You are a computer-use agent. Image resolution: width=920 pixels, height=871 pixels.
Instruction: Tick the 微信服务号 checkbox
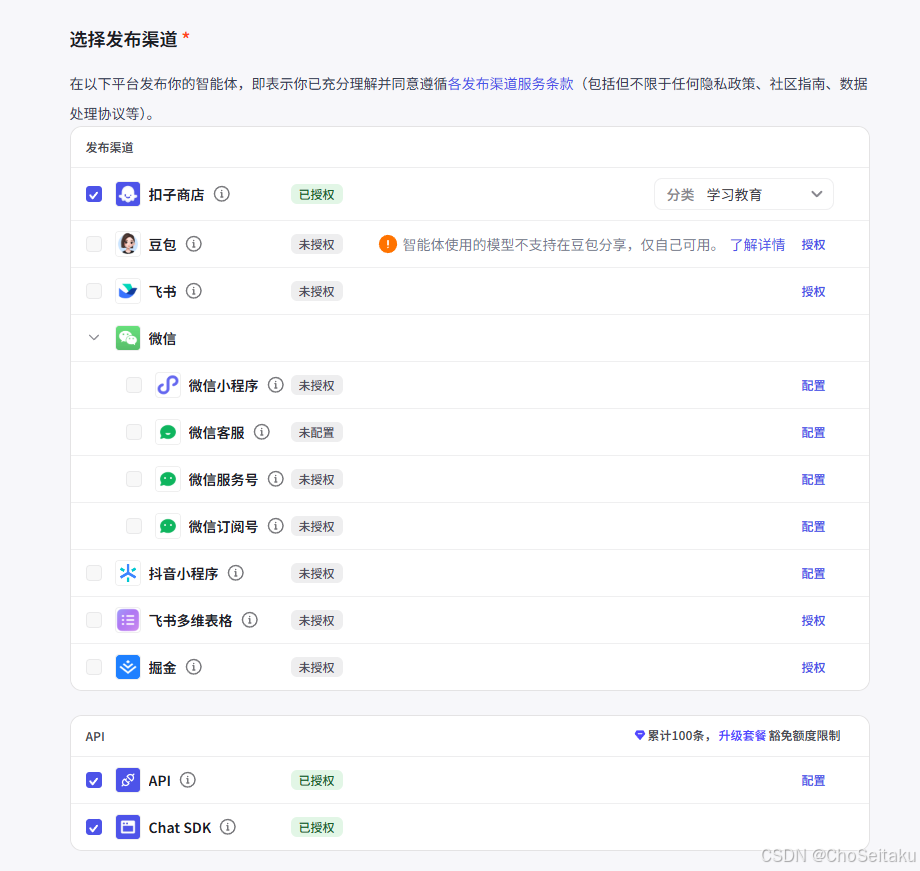(134, 480)
